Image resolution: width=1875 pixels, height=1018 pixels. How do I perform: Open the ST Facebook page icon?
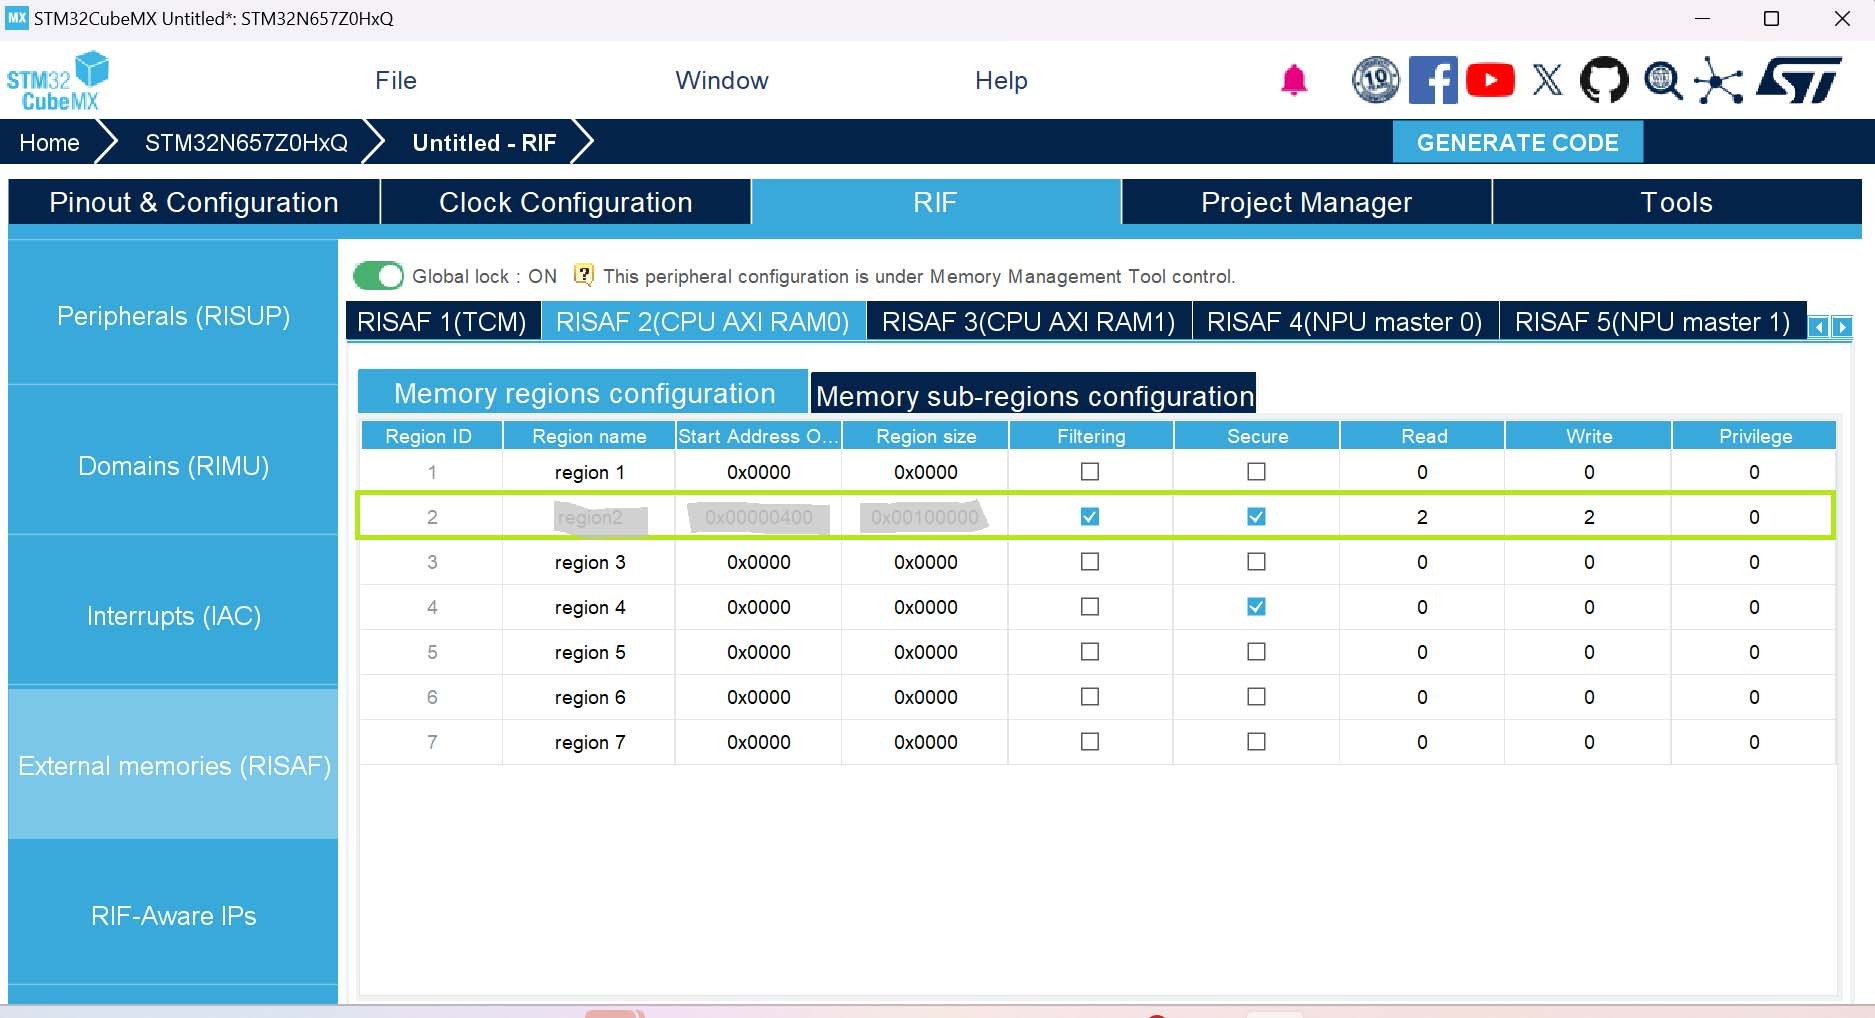pyautogui.click(x=1433, y=80)
